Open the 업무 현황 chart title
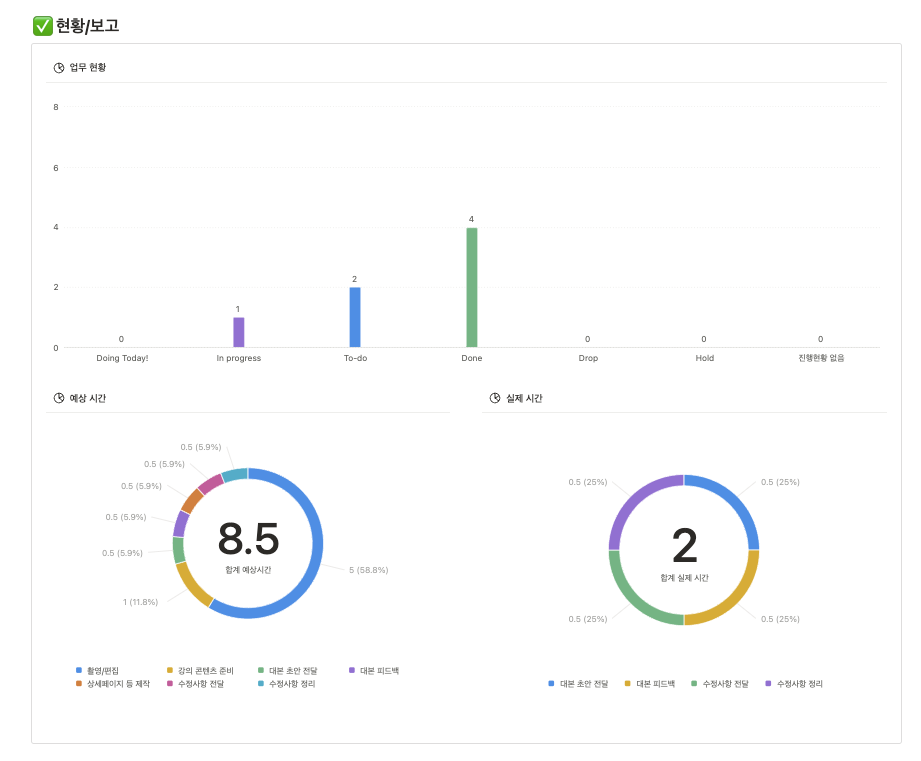Screen dimensions: 921x761 tap(88, 68)
